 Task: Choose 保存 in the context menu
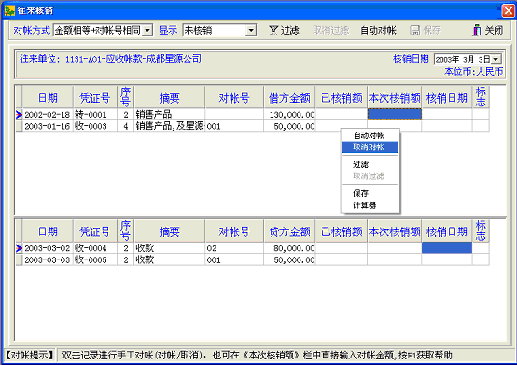coord(370,193)
